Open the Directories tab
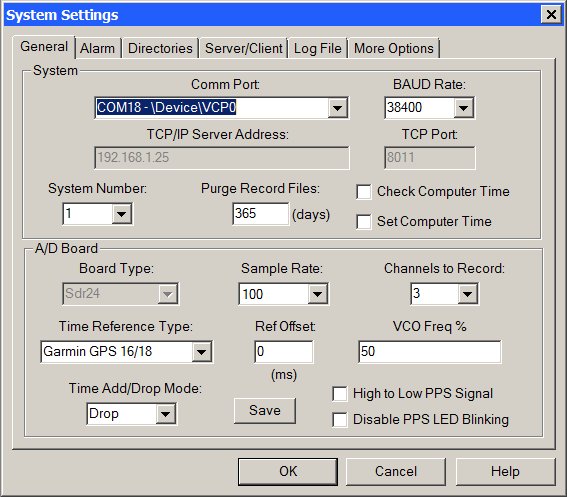 160,48
